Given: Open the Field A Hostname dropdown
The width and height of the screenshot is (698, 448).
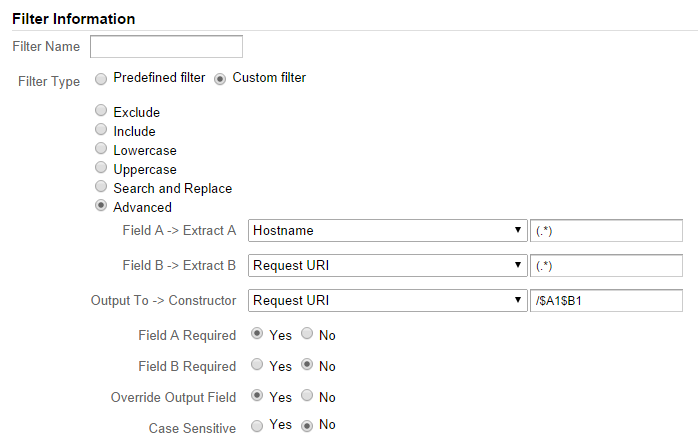Looking at the screenshot, I should 387,231.
